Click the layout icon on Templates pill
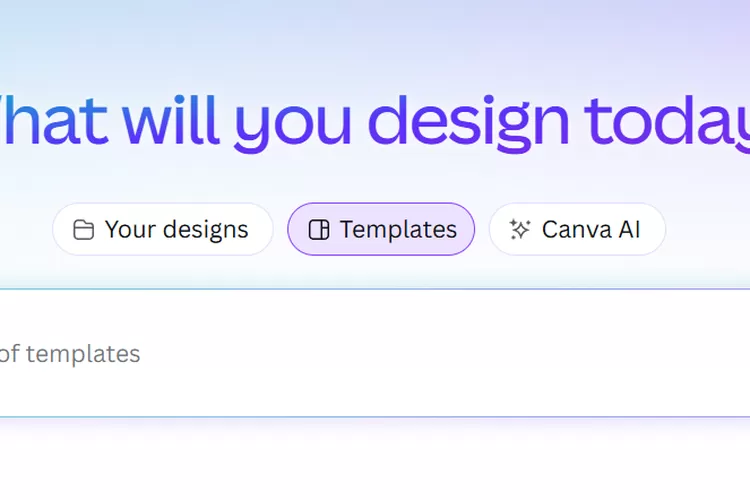The width and height of the screenshot is (750, 500). [x=319, y=230]
